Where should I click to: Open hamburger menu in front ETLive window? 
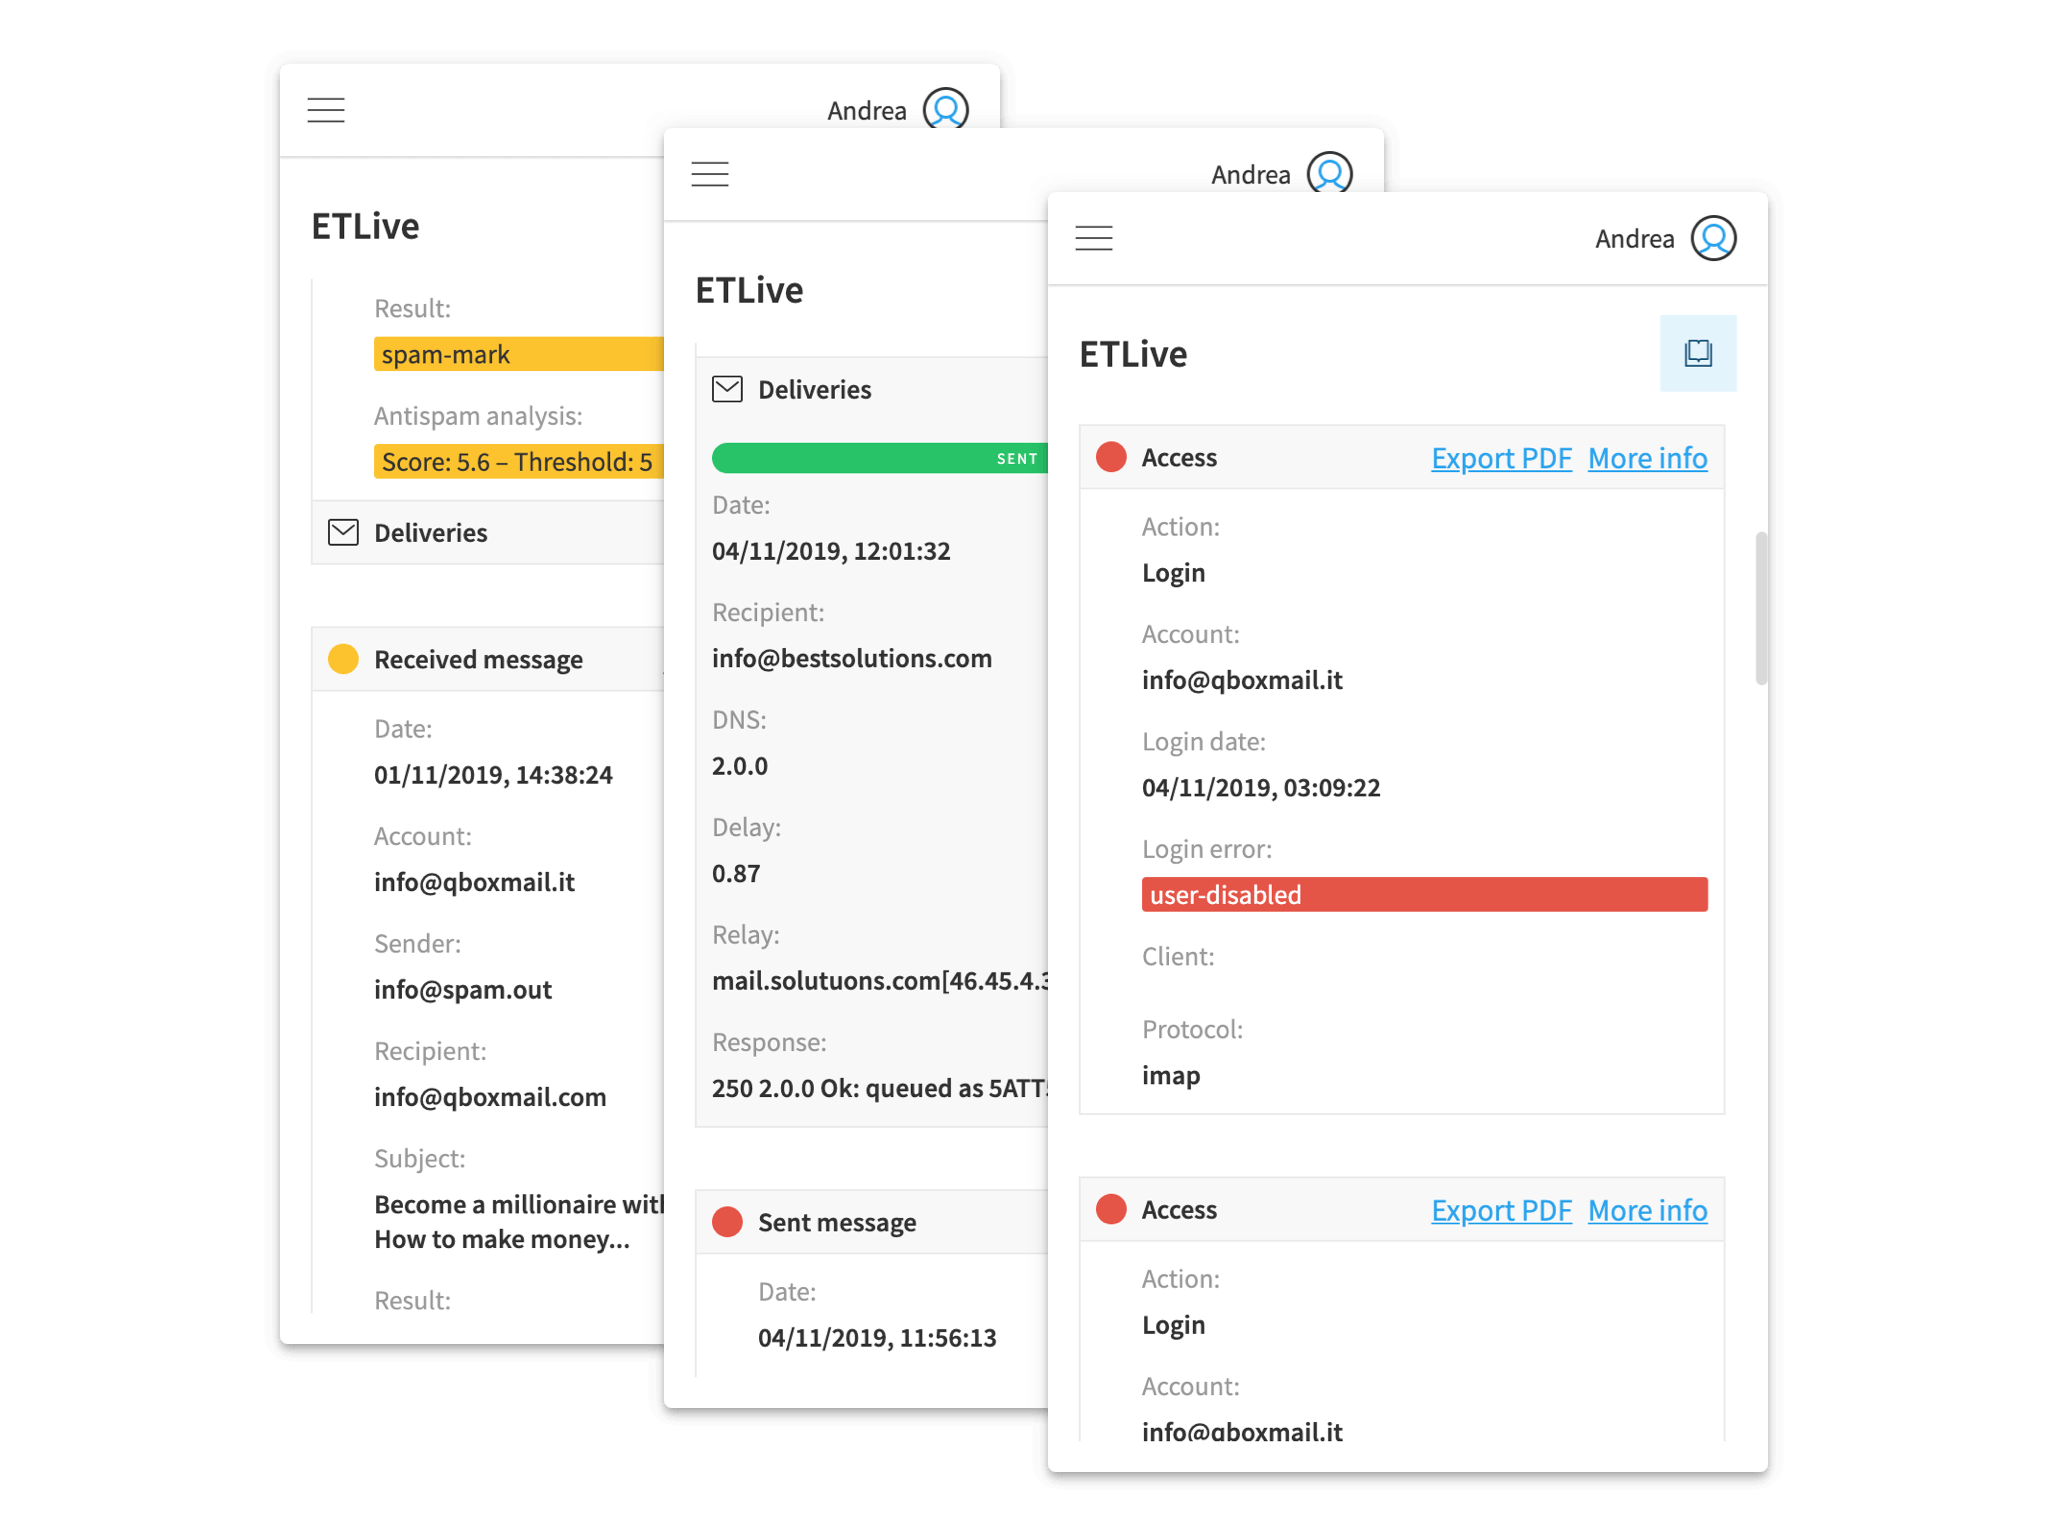pyautogui.click(x=1093, y=238)
